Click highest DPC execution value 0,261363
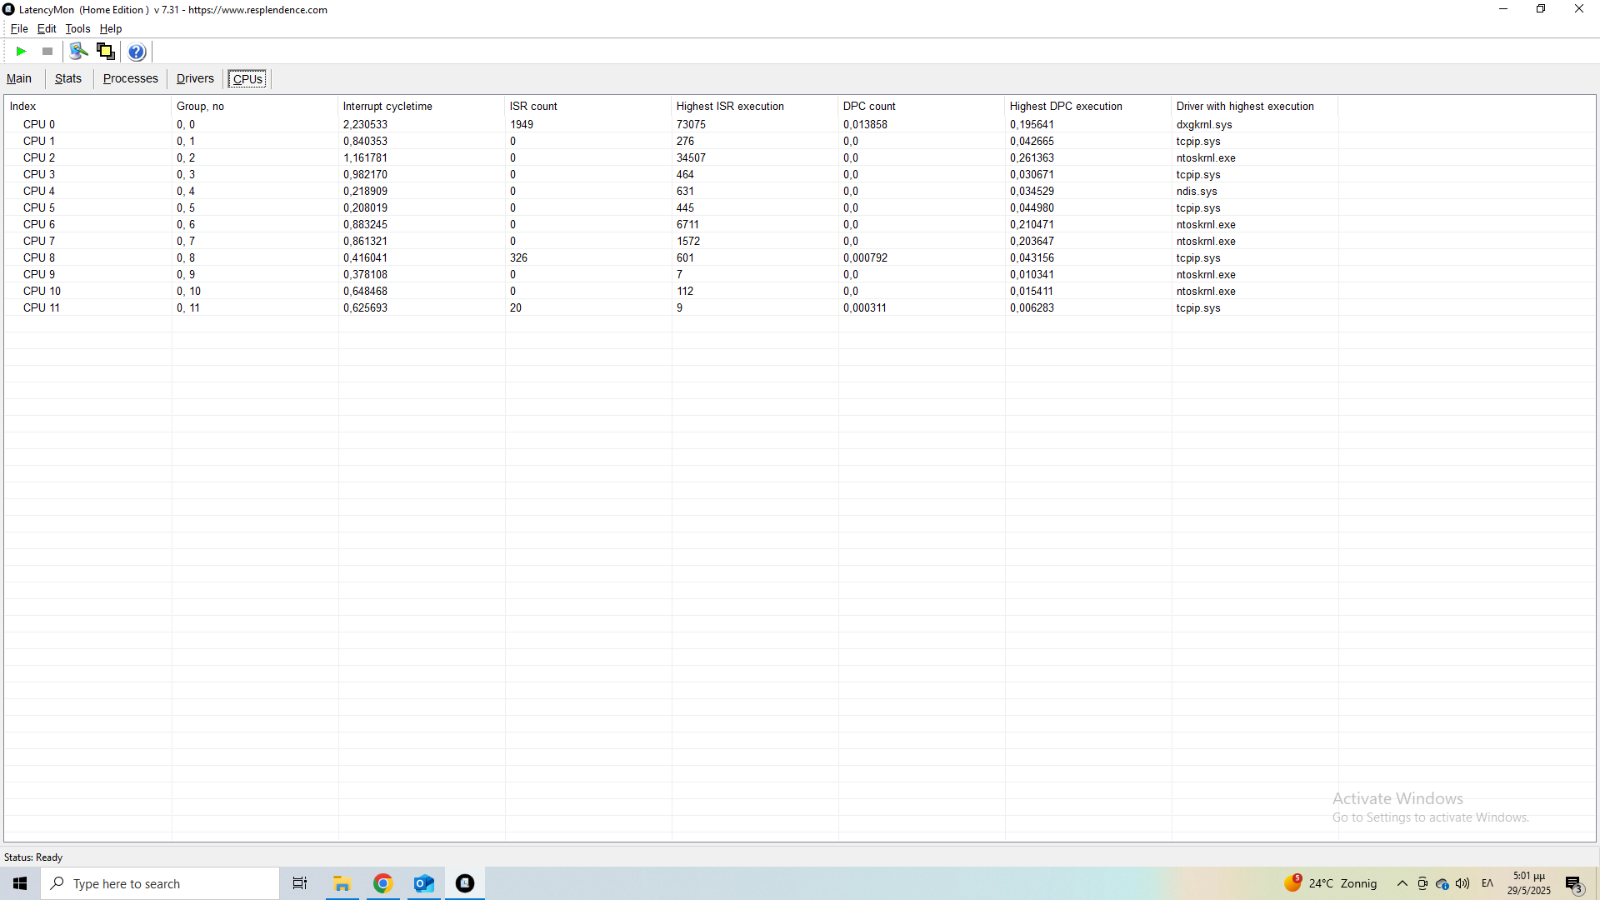Viewport: 1600px width, 900px height. [x=1032, y=158]
